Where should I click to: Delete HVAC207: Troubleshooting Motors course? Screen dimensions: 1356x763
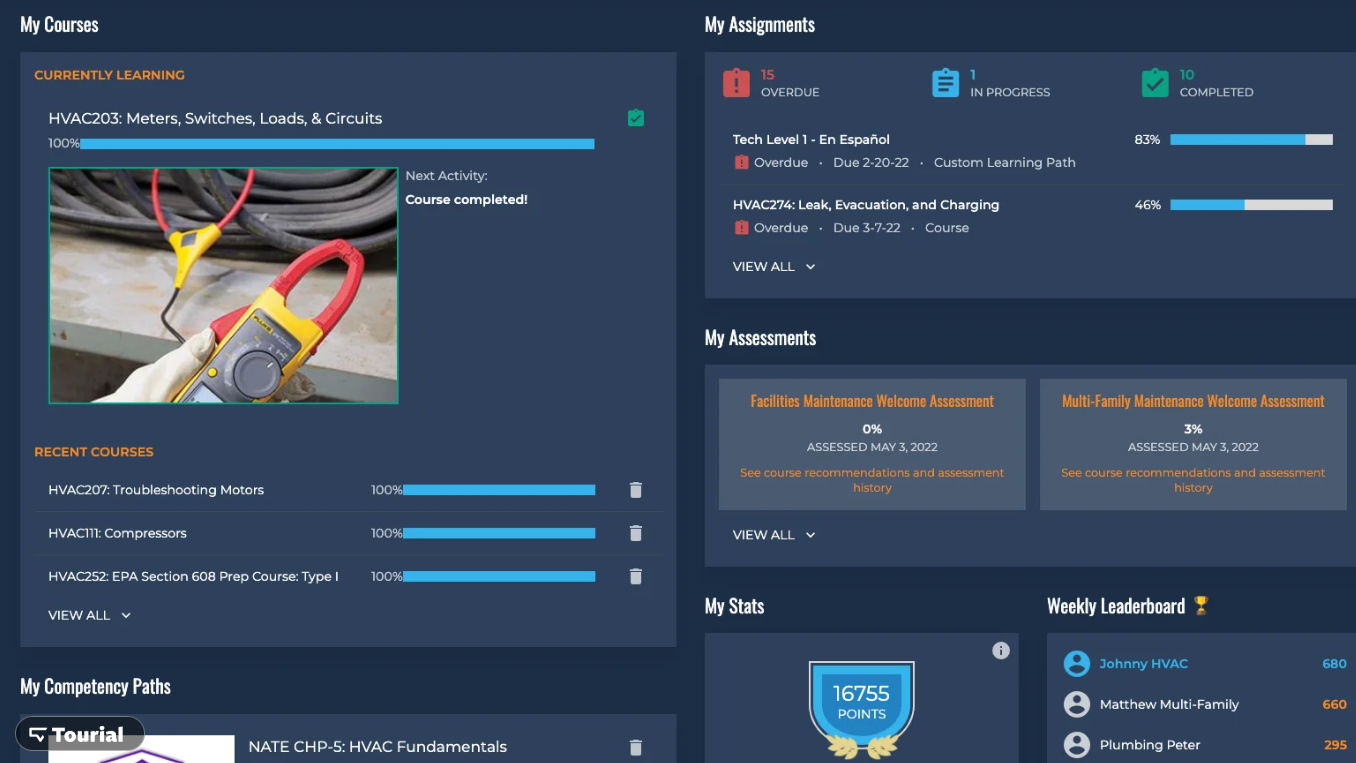(x=636, y=490)
